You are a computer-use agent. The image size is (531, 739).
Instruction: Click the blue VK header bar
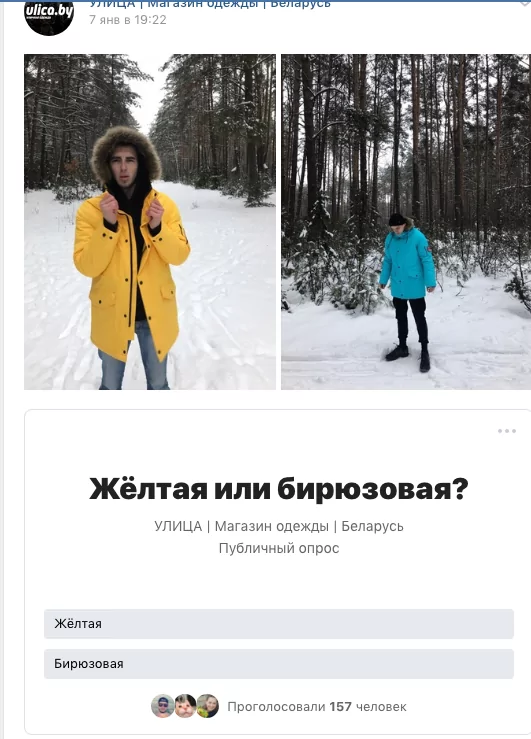tap(265, 0)
